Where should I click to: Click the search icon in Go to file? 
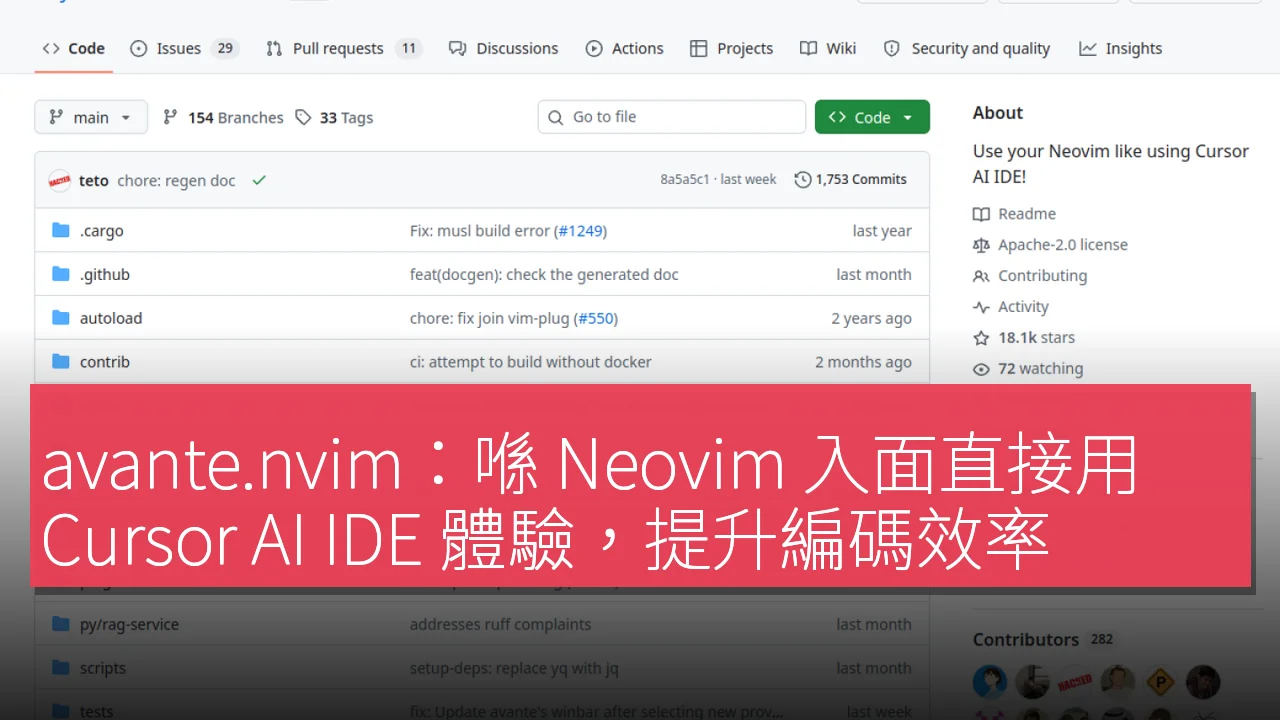(x=556, y=117)
